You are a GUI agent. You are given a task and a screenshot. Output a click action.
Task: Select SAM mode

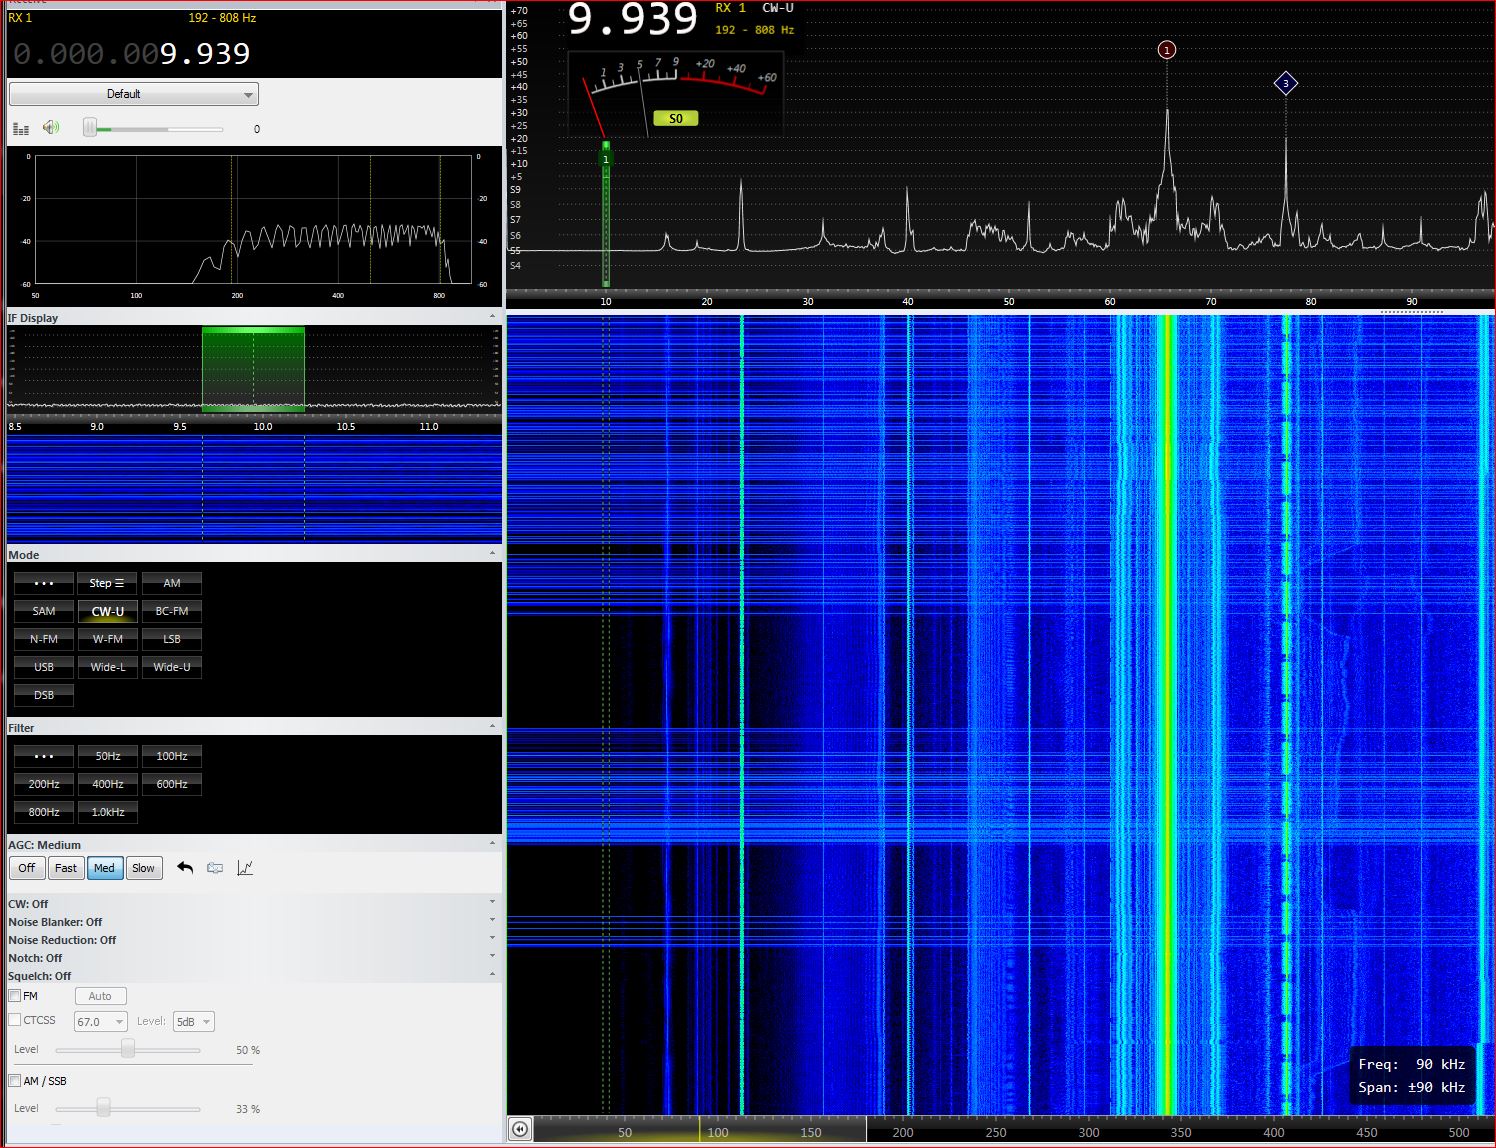pos(44,611)
